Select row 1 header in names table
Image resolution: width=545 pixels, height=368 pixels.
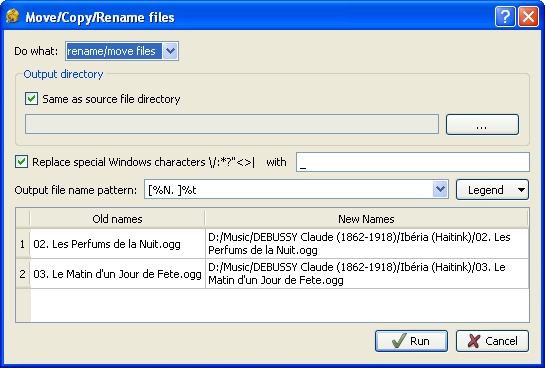coord(23,244)
